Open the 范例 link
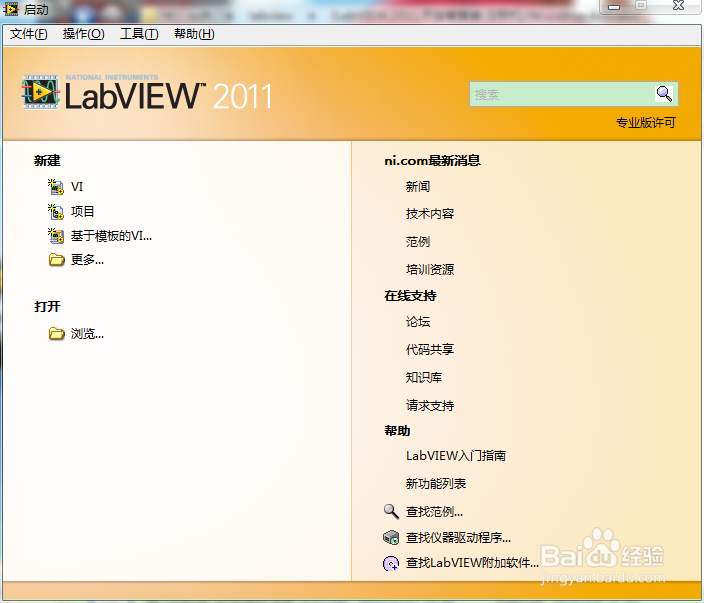Screen dimensions: 704x603 tap(418, 242)
